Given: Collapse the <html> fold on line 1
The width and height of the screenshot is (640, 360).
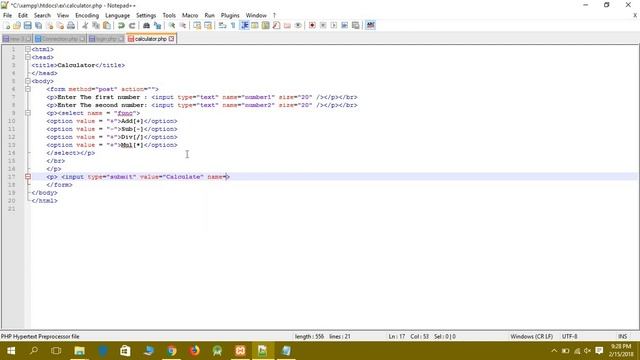Looking at the screenshot, I should click(x=28, y=49).
